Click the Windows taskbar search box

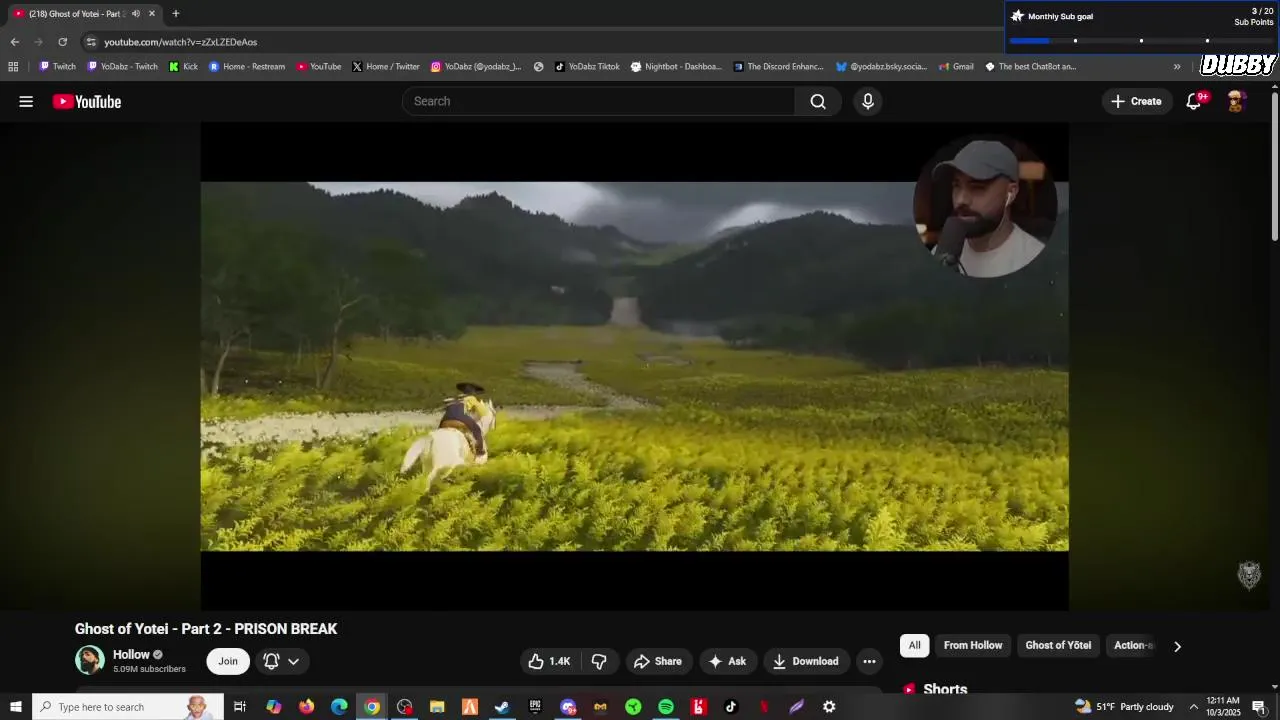[x=128, y=707]
